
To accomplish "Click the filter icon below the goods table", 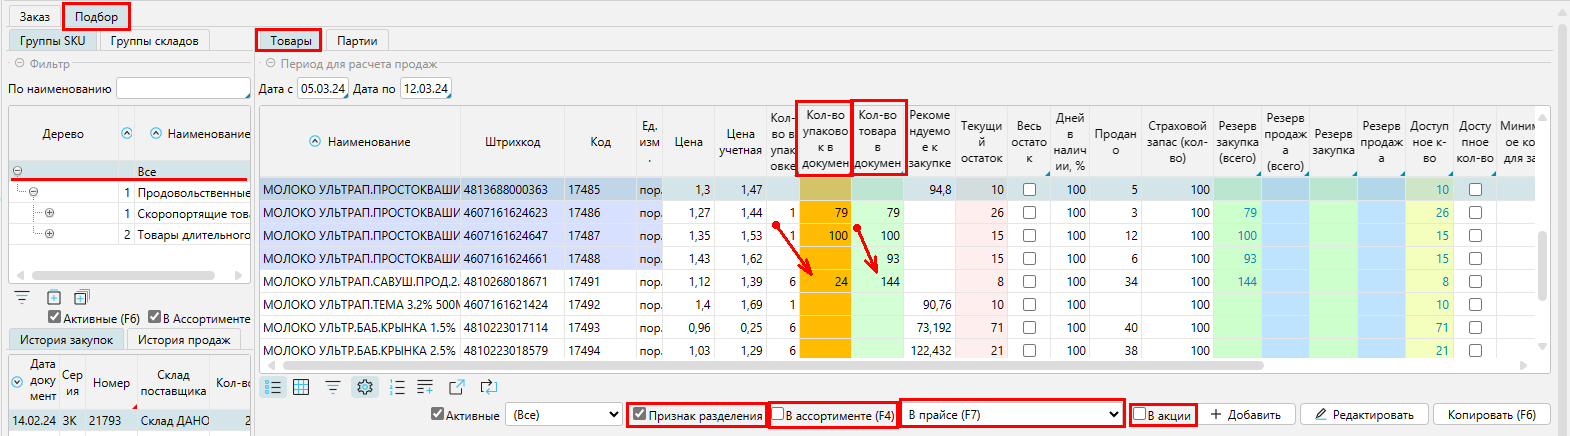I will click(x=333, y=387).
